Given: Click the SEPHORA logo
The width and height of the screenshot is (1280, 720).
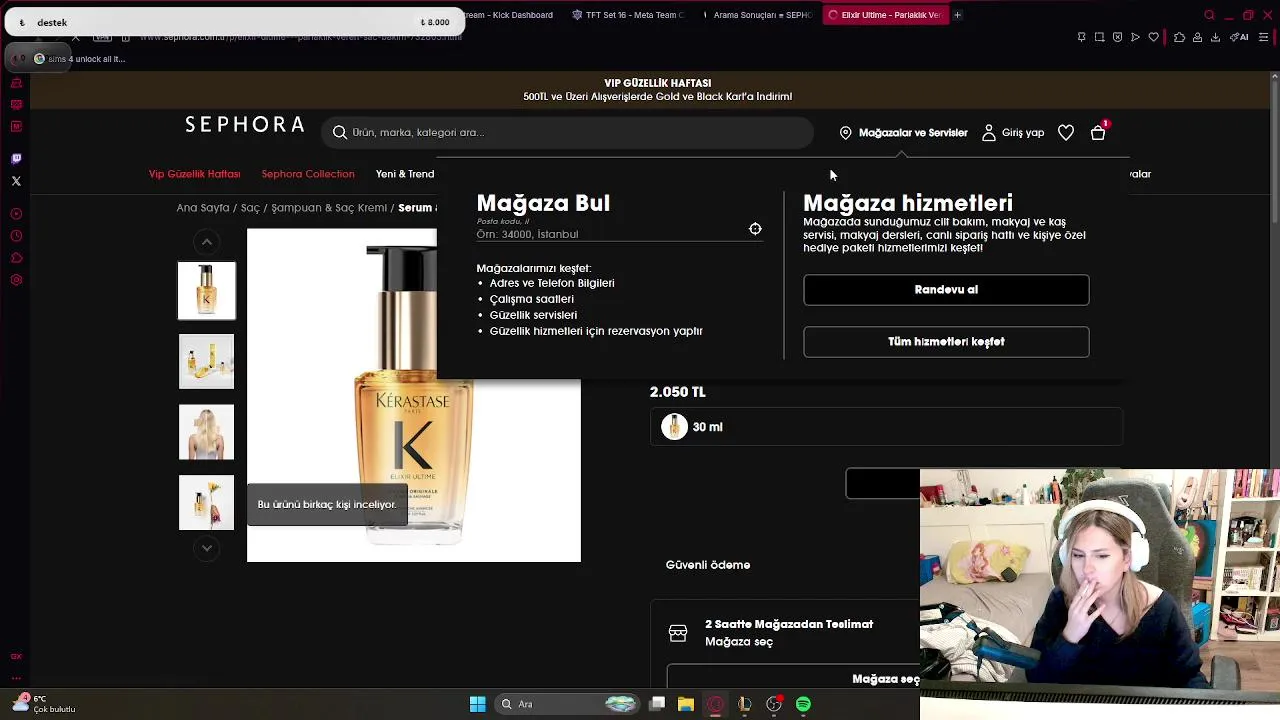Looking at the screenshot, I should [245, 124].
